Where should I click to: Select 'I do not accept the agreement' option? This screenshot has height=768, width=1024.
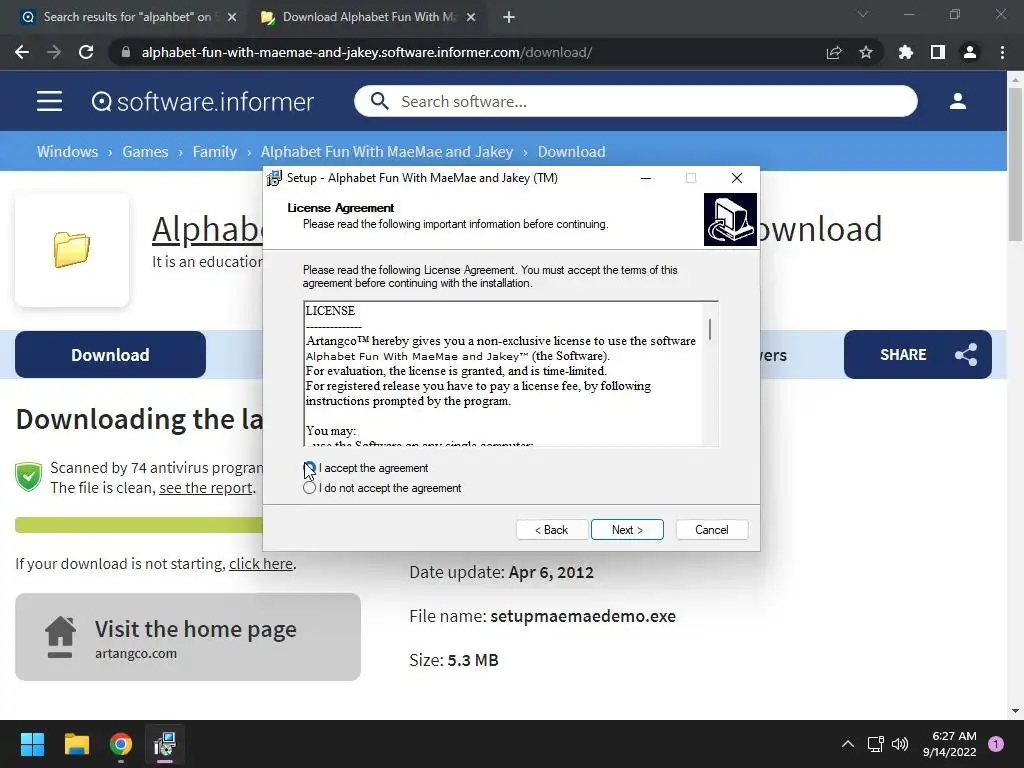click(310, 488)
